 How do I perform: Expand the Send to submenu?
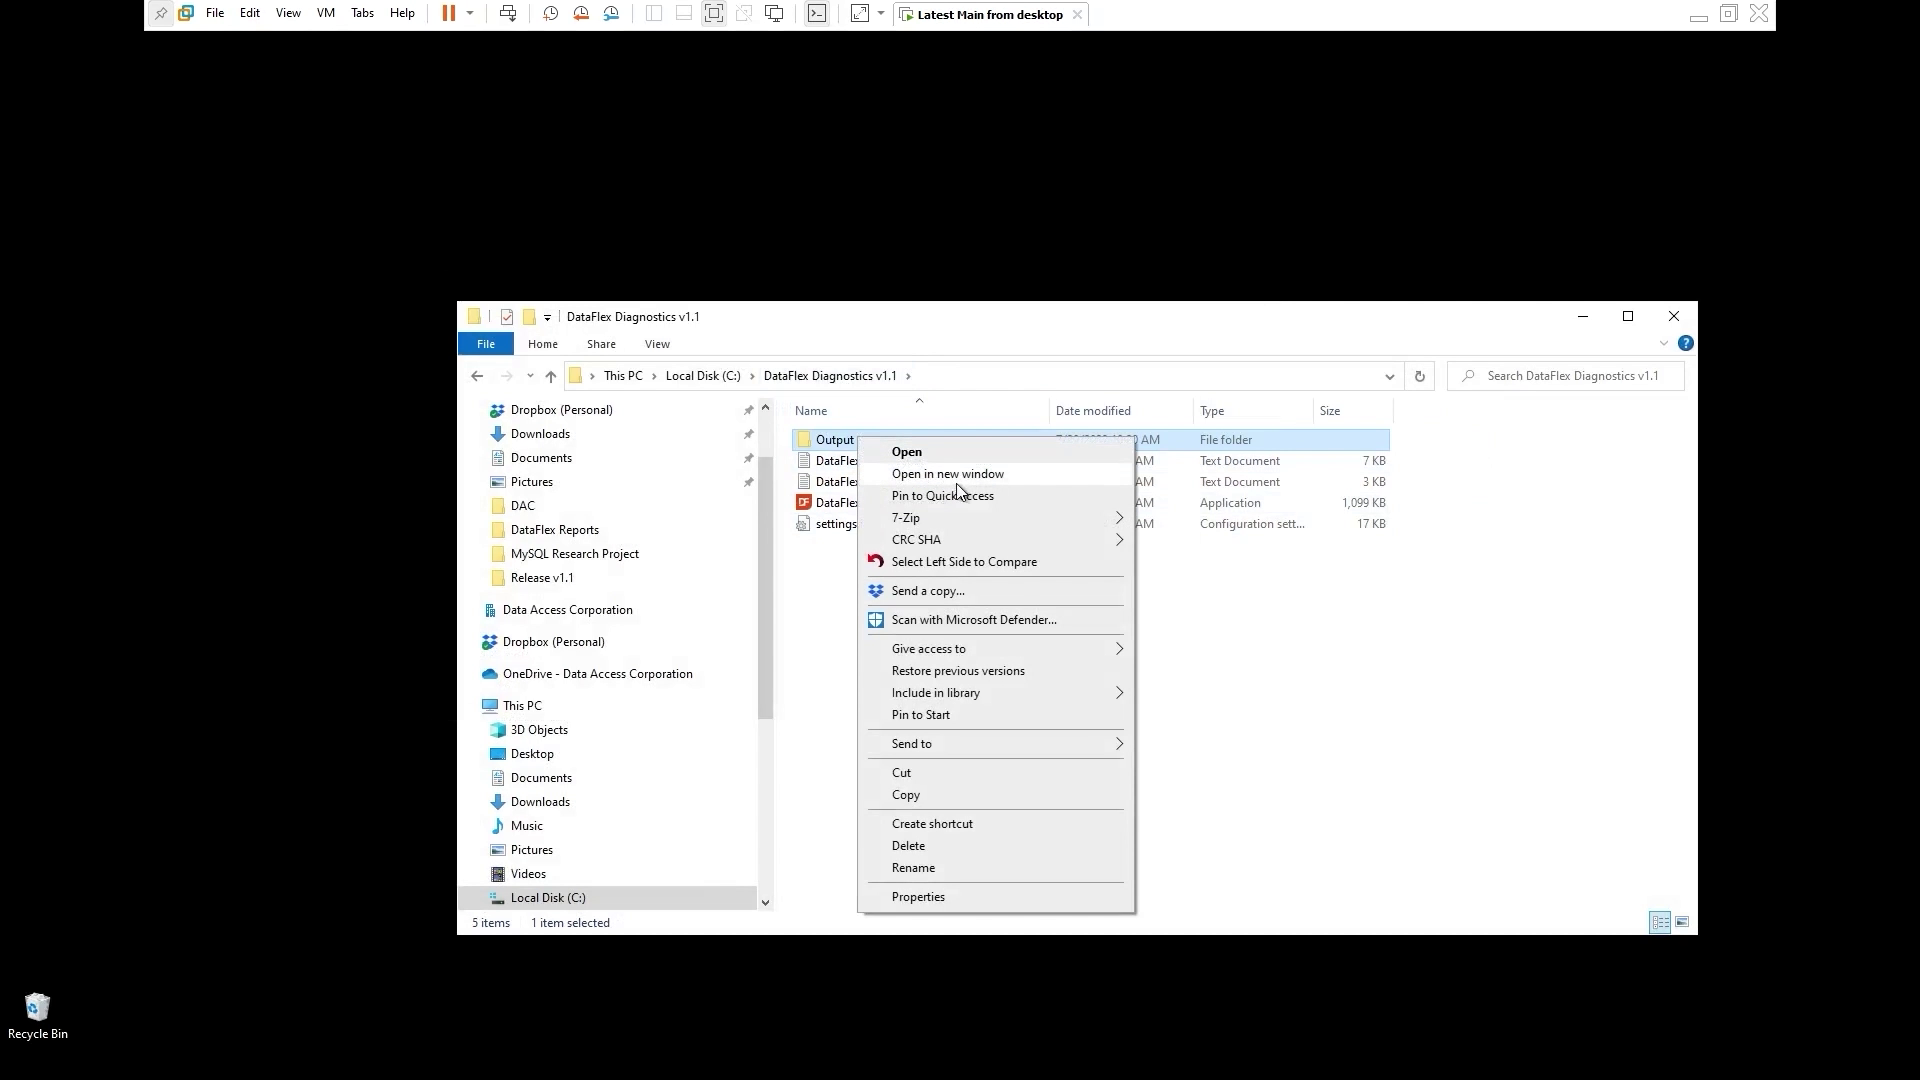point(997,744)
